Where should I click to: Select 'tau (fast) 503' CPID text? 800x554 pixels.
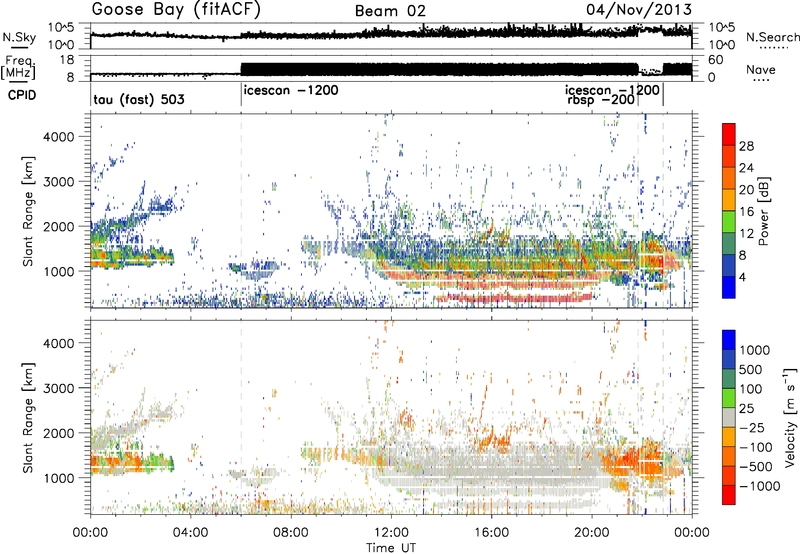point(139,99)
